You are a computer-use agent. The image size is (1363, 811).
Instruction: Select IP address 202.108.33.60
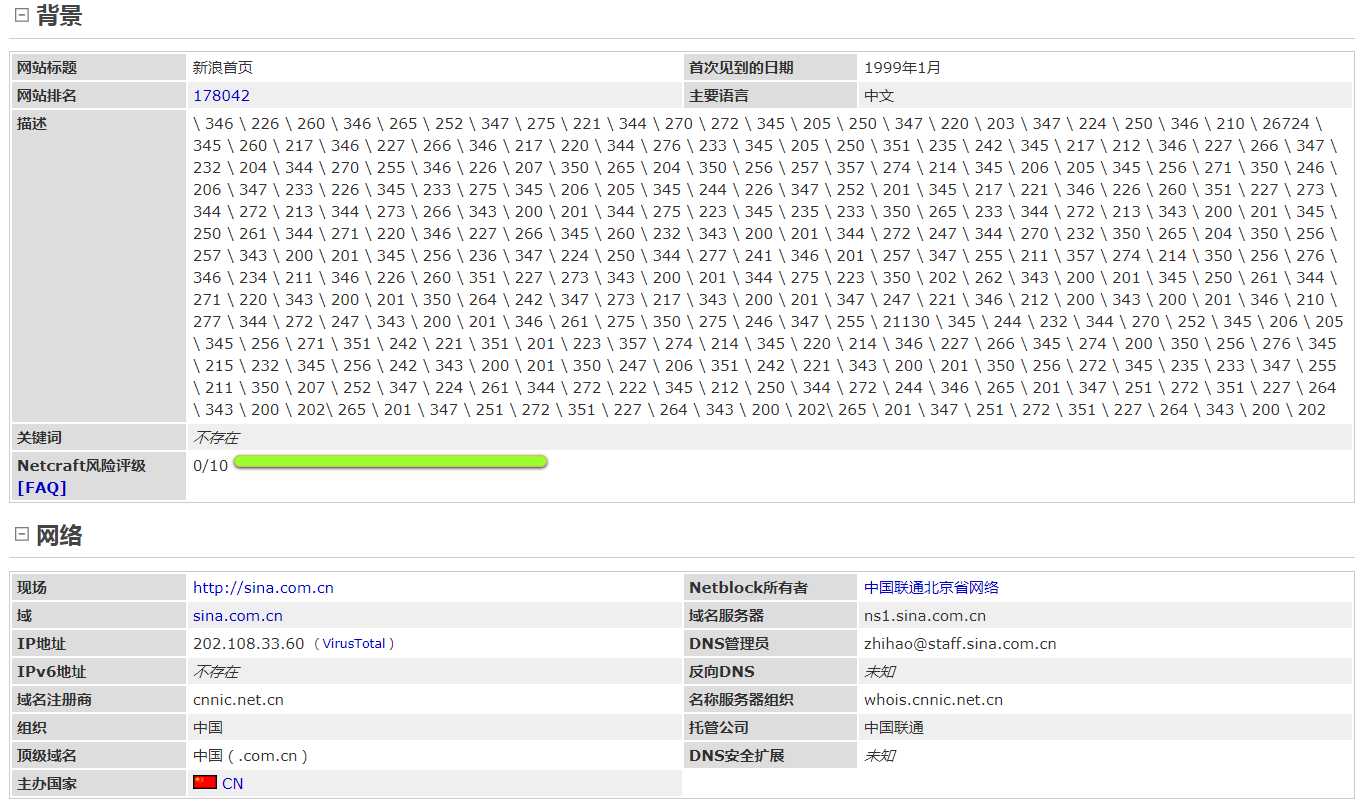click(248, 644)
